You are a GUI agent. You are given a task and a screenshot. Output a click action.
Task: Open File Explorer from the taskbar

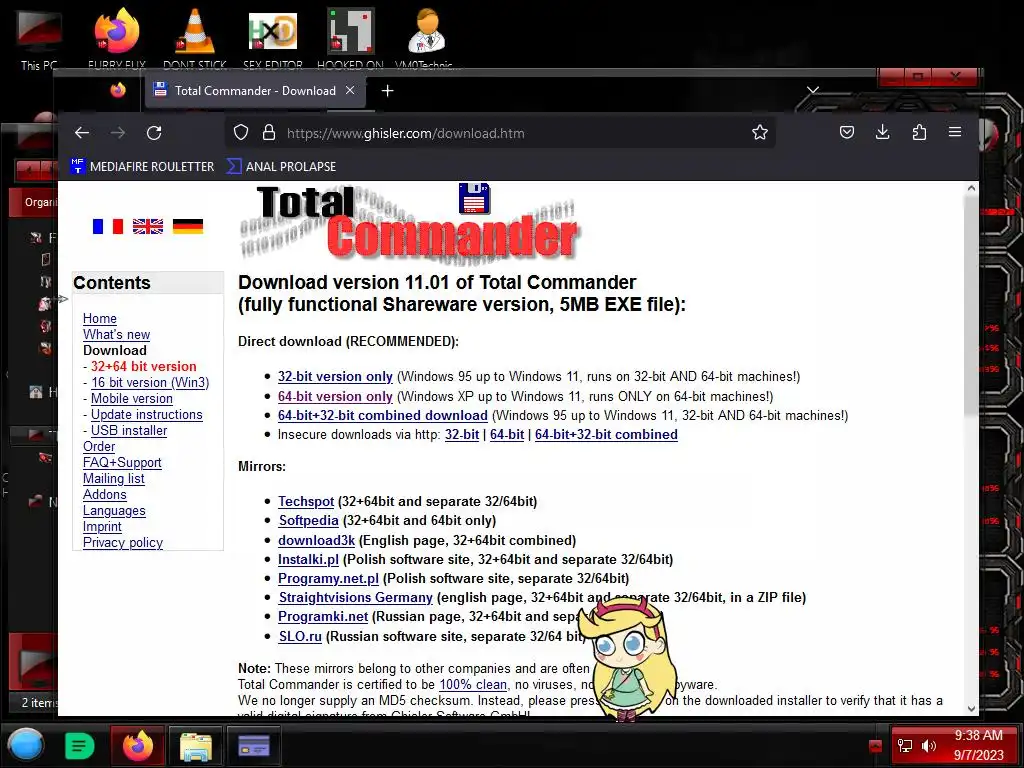pyautogui.click(x=195, y=746)
